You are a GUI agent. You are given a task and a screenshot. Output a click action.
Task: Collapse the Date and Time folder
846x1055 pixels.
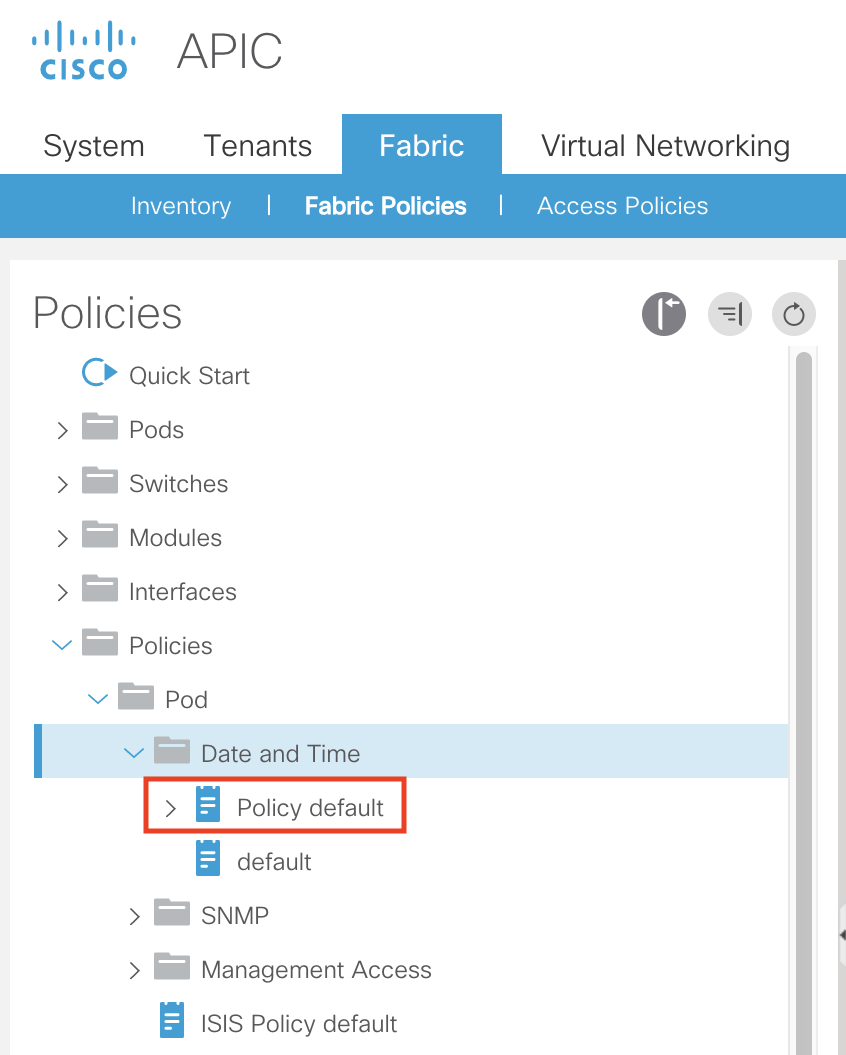point(133,753)
